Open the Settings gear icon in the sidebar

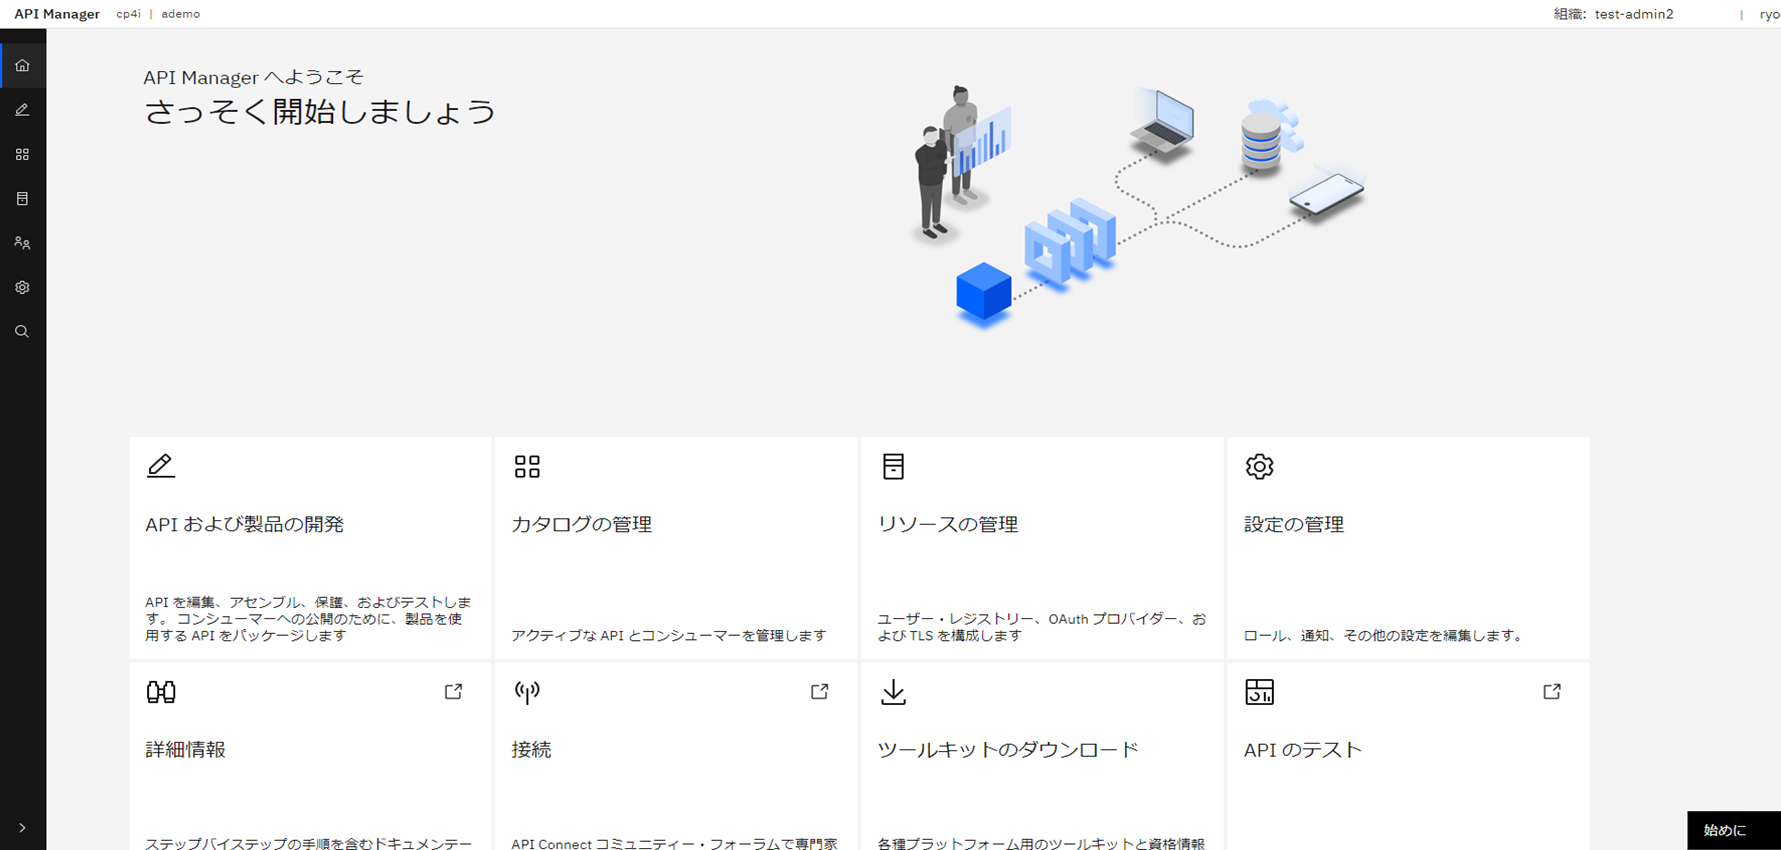tap(22, 287)
